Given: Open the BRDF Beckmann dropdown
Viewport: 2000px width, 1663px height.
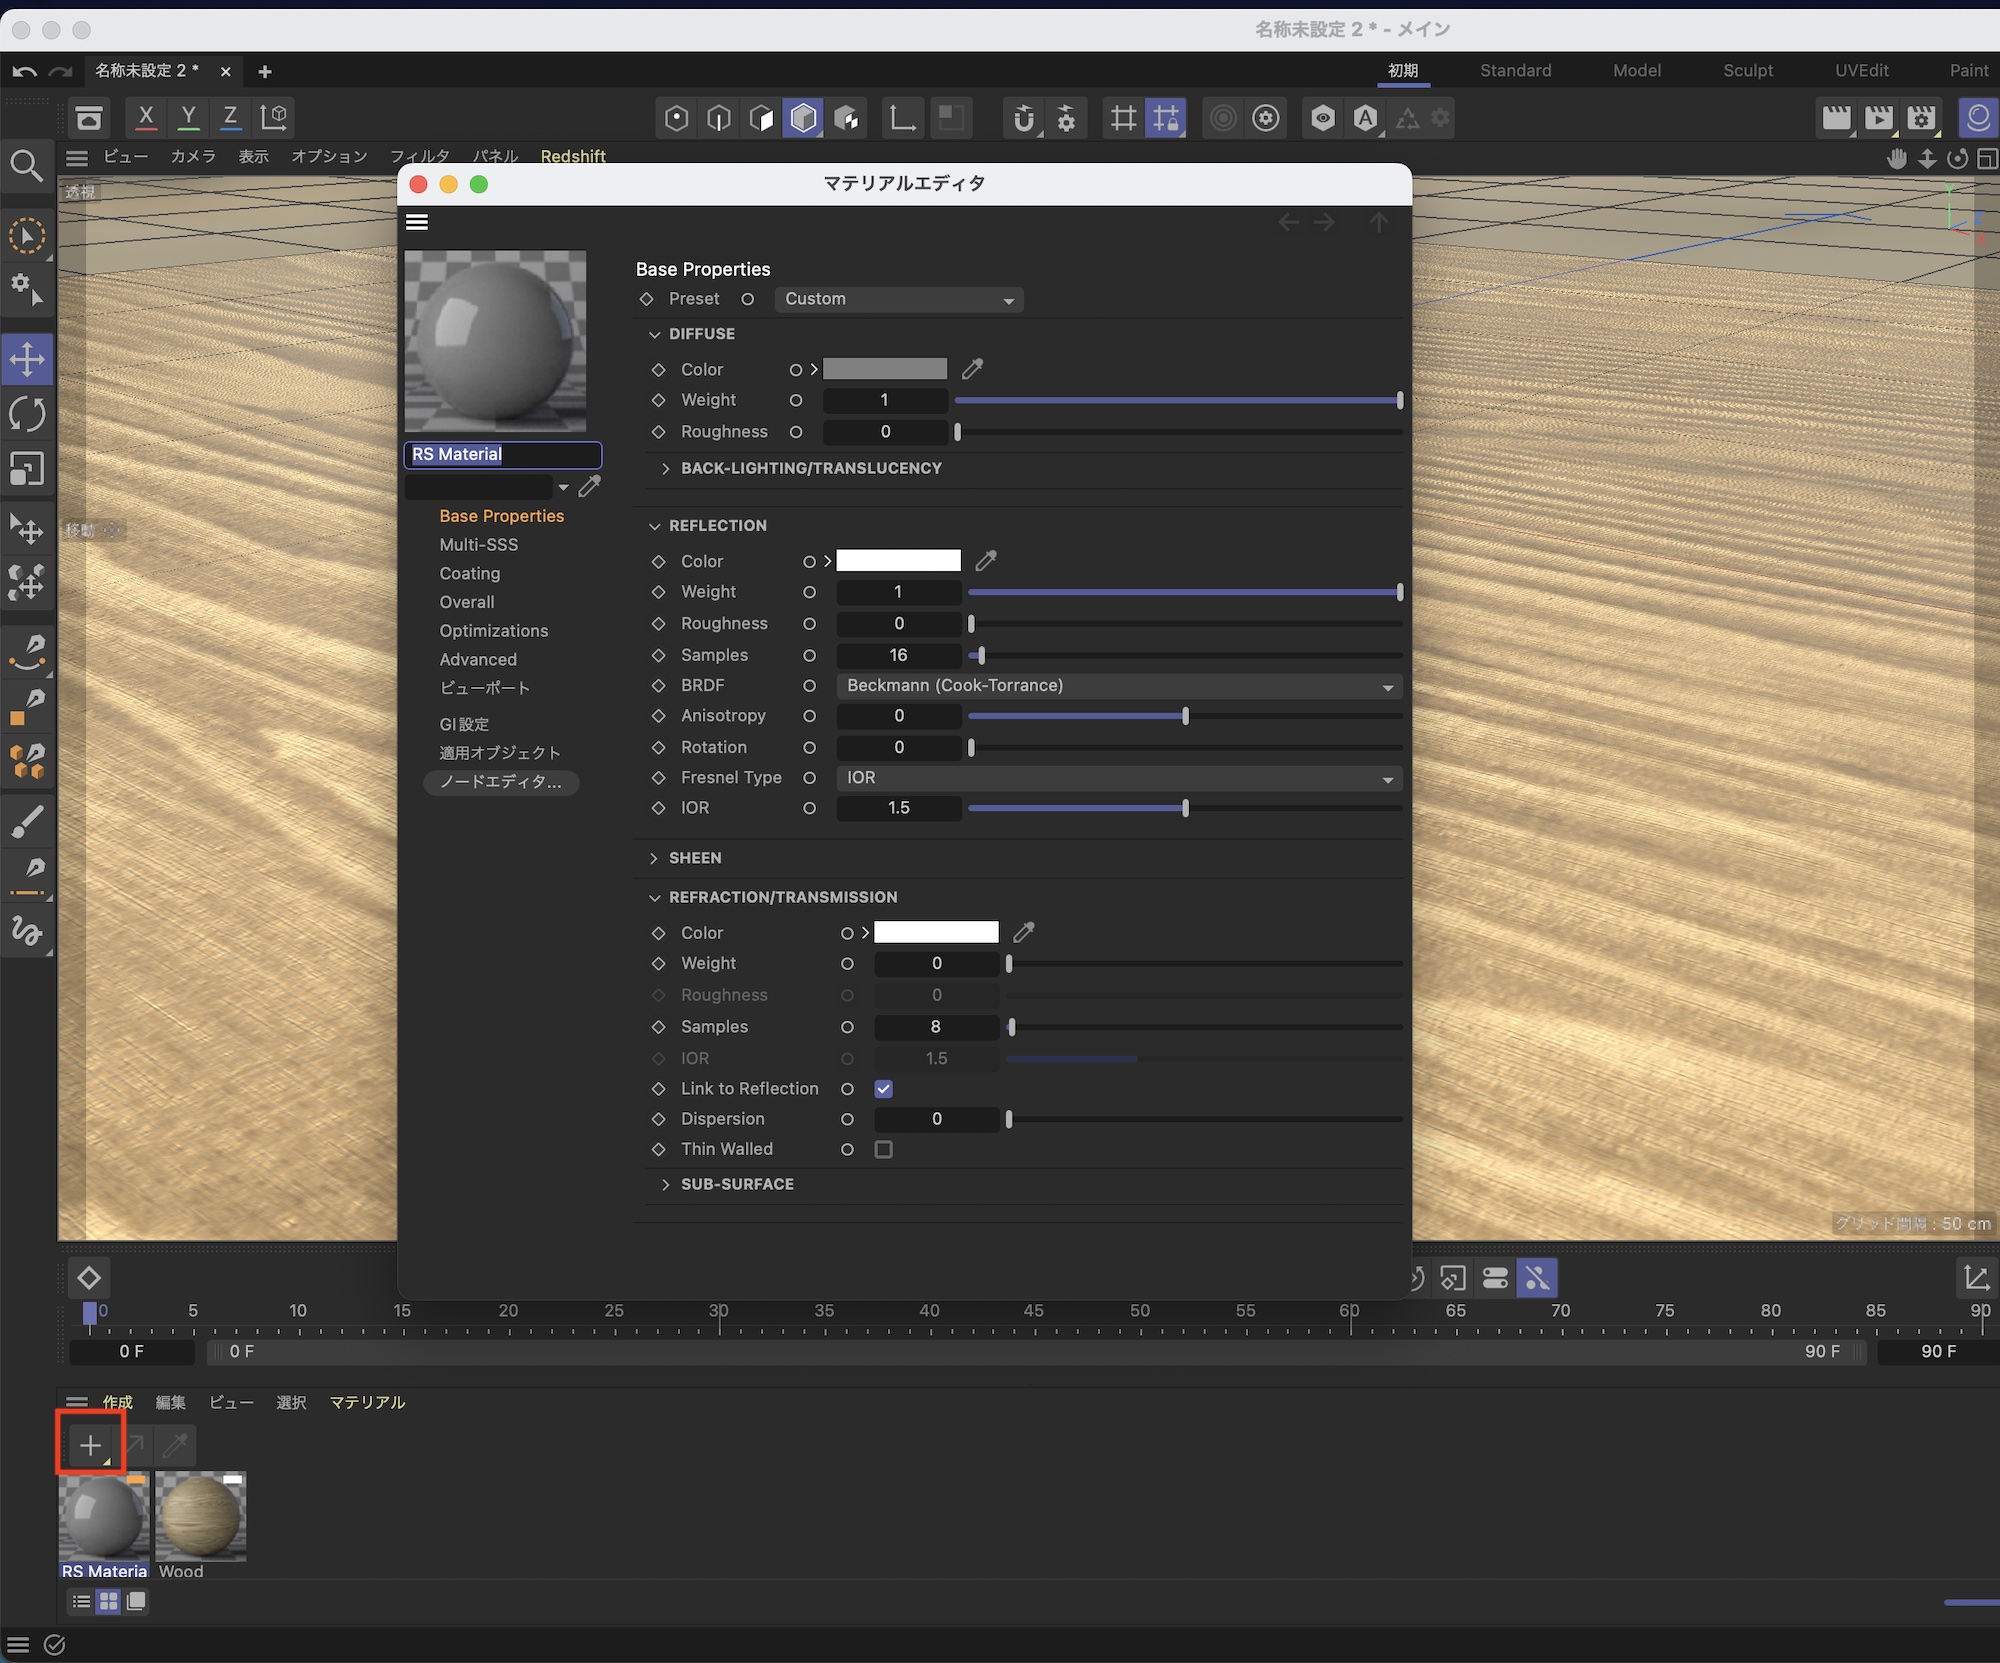Looking at the screenshot, I should (1118, 686).
